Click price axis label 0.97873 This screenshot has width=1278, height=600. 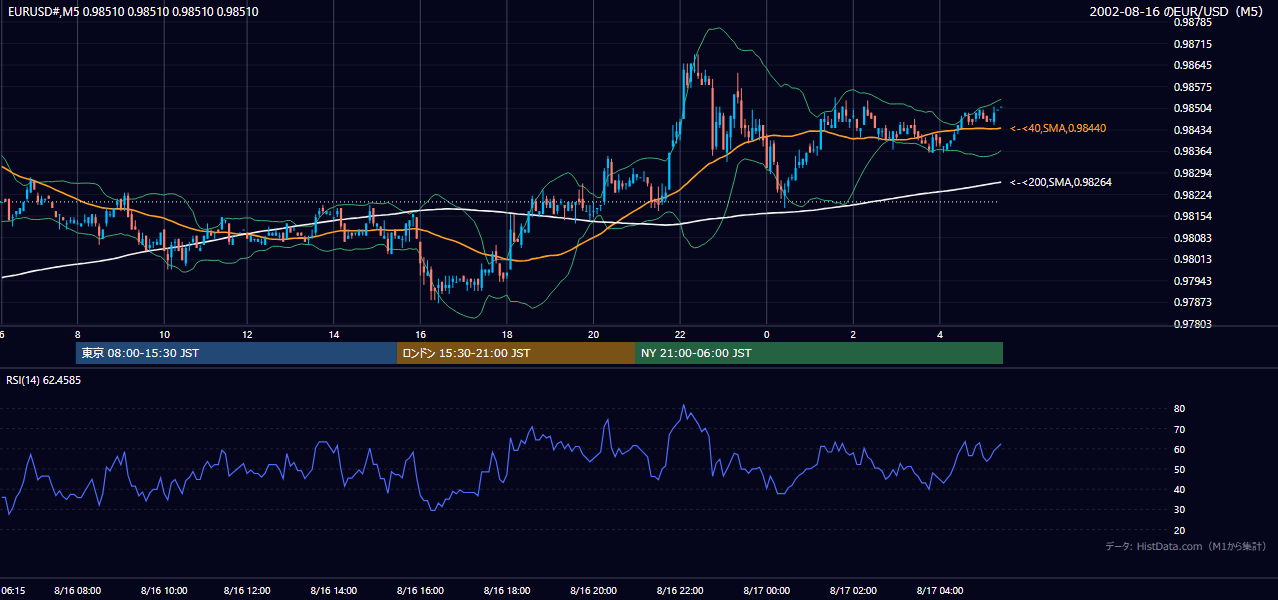pos(1192,303)
